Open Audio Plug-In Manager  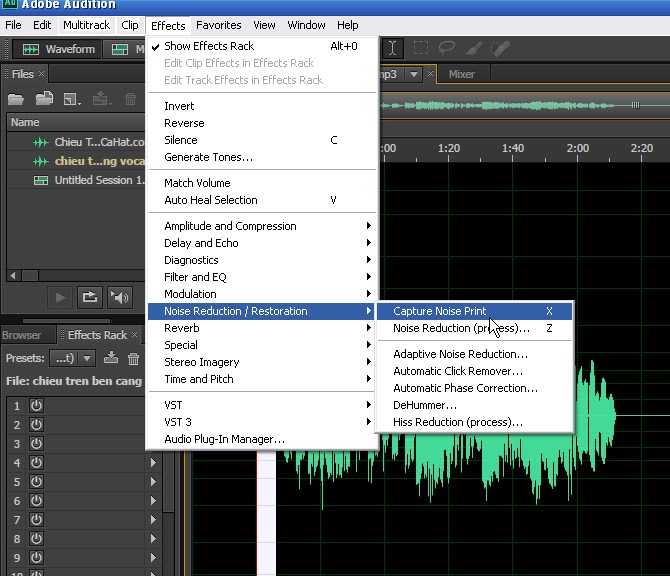(x=262, y=439)
